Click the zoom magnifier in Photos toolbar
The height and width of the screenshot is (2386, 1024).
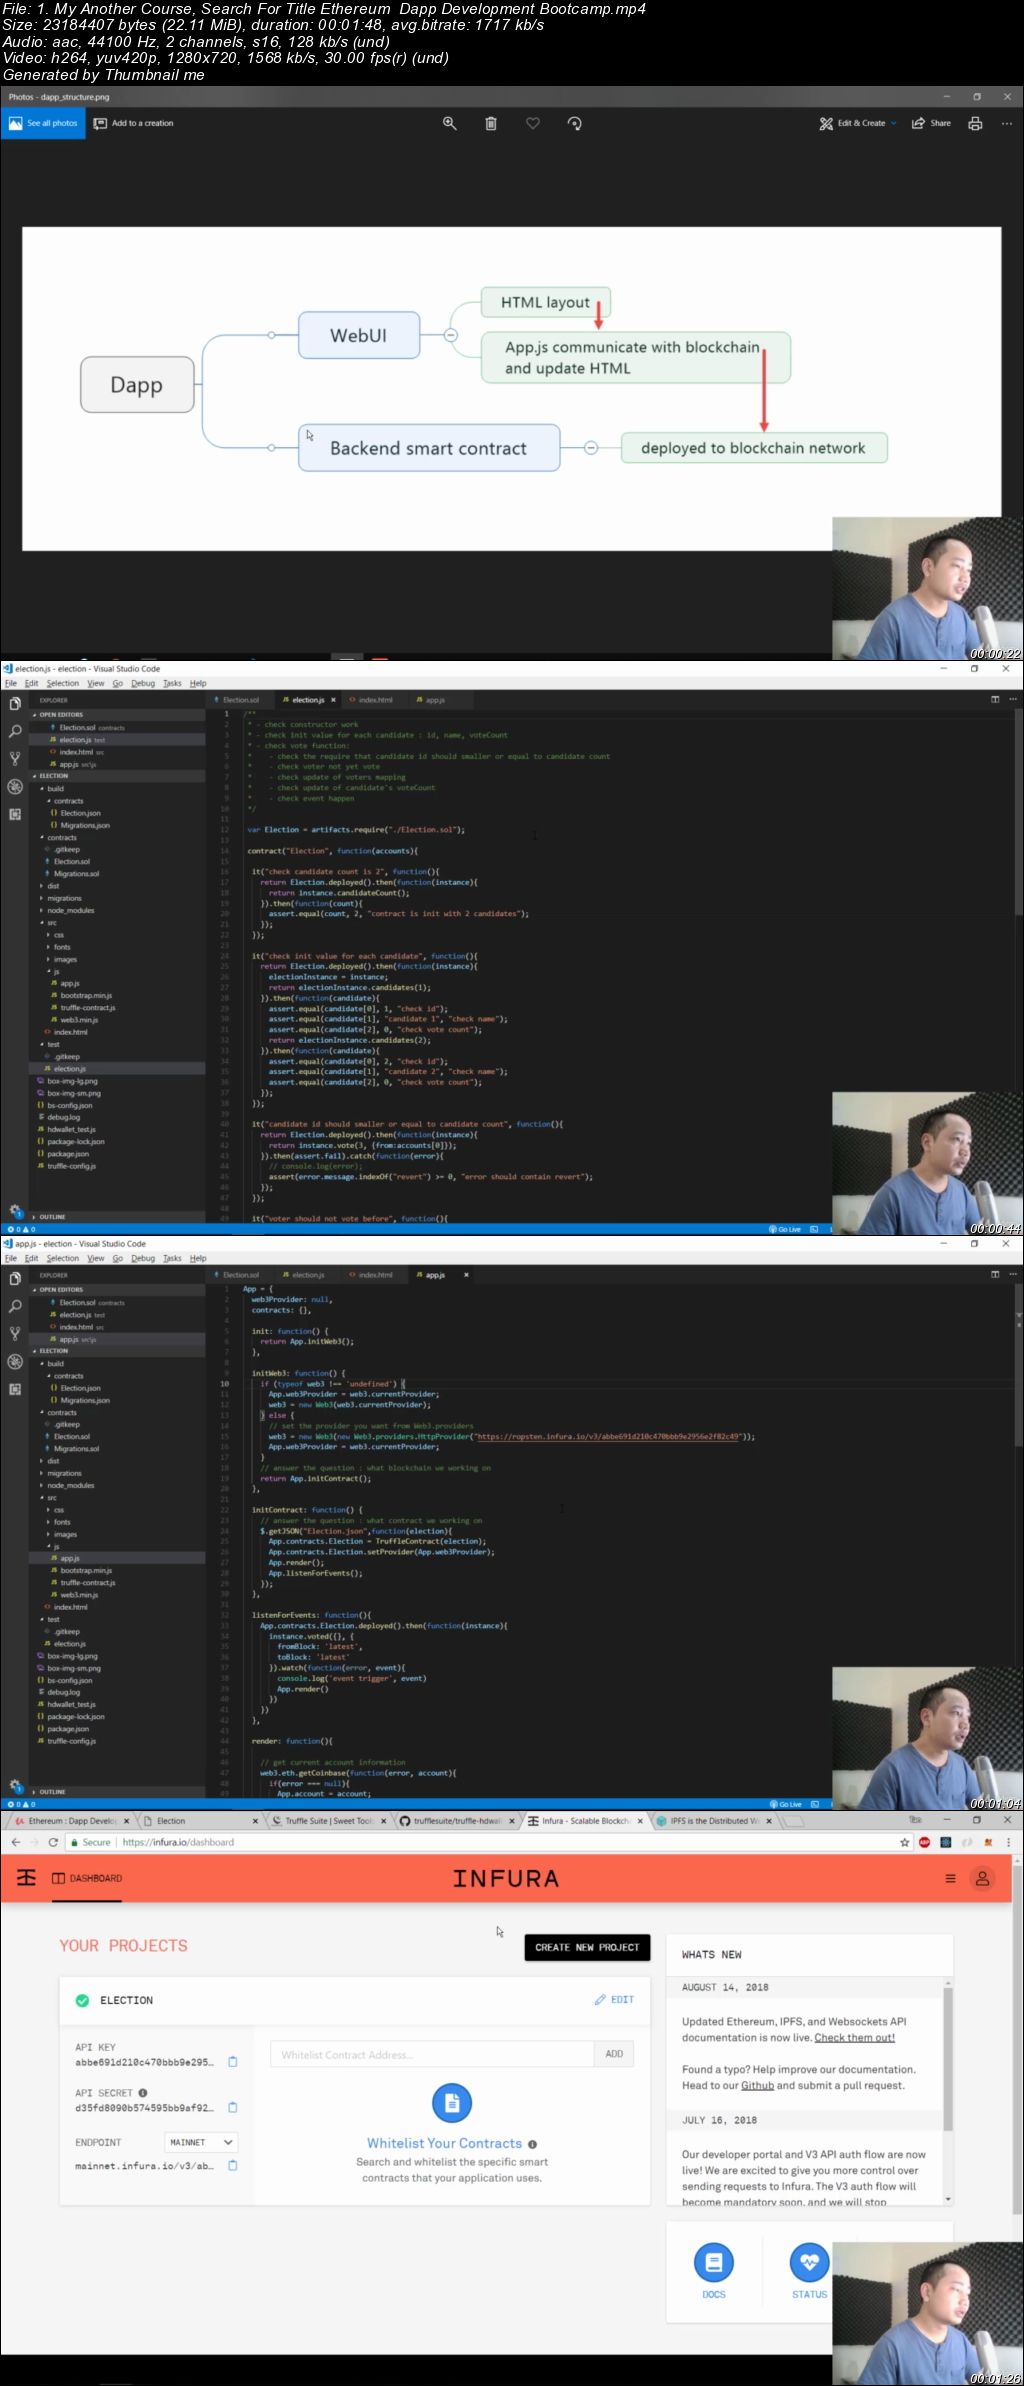450,123
